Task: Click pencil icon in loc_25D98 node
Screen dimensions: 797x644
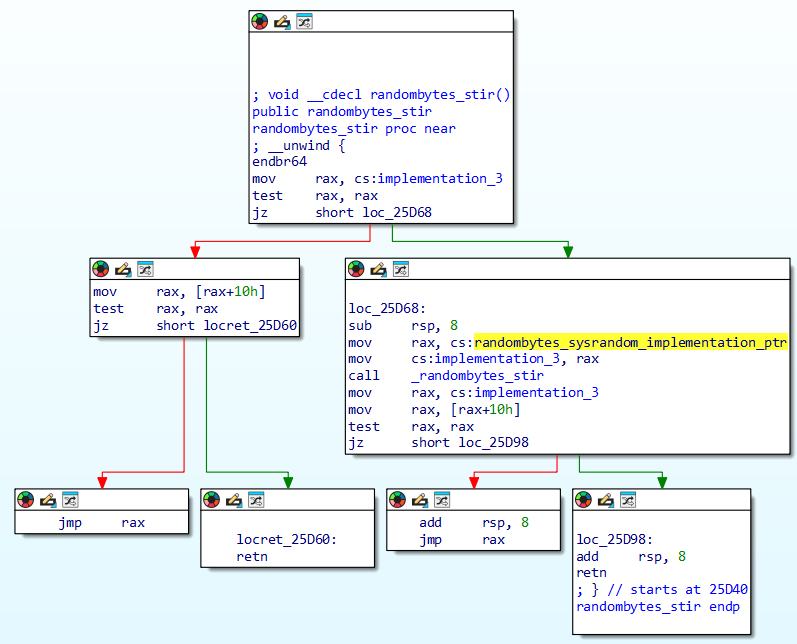Action: [x=606, y=500]
